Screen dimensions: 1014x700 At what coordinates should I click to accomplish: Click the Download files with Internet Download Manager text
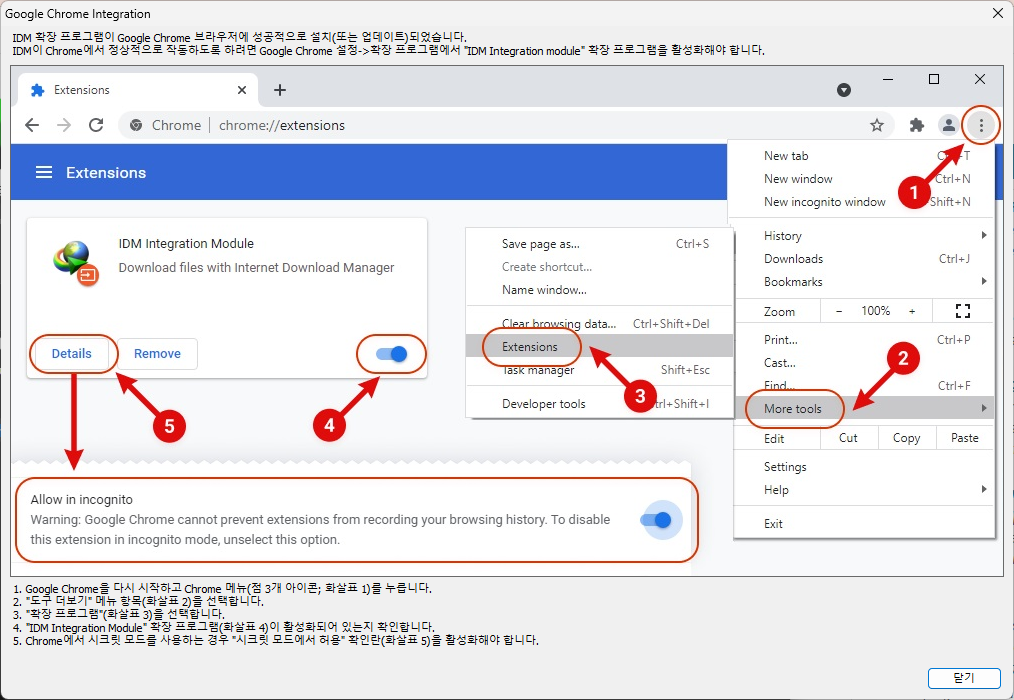tap(256, 268)
